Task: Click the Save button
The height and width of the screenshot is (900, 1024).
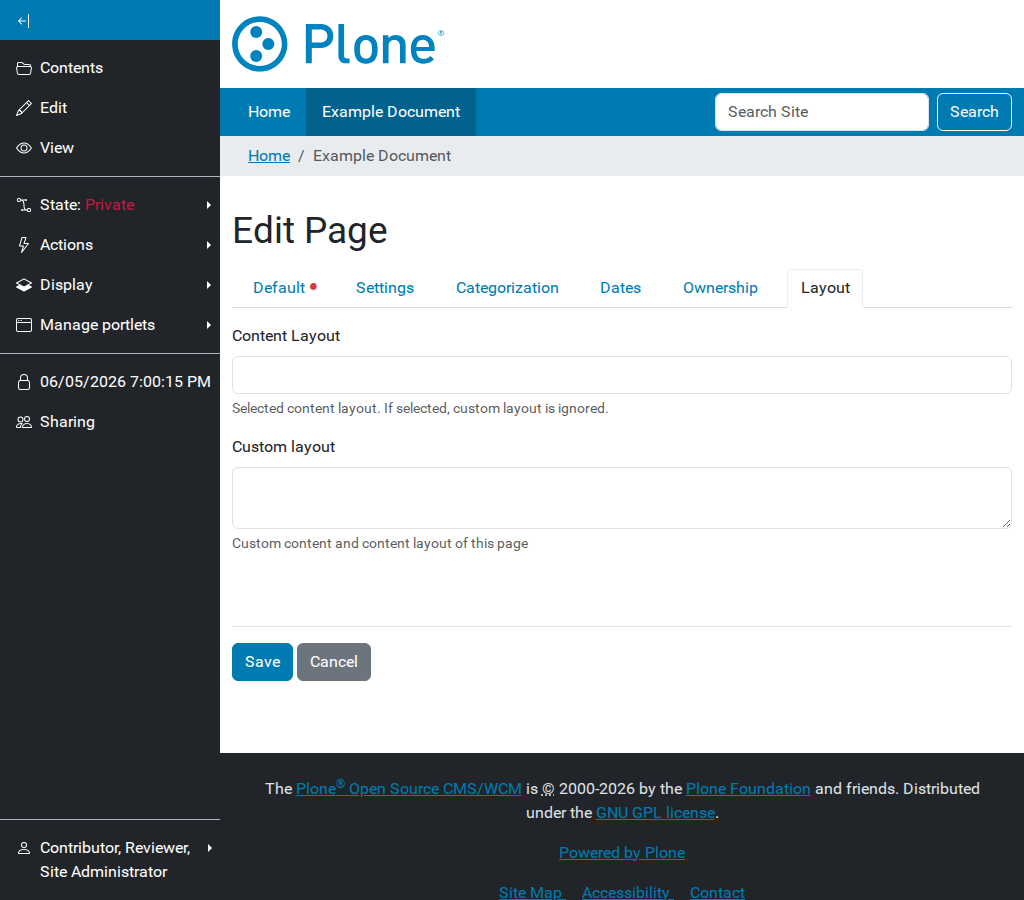Action: tap(263, 662)
